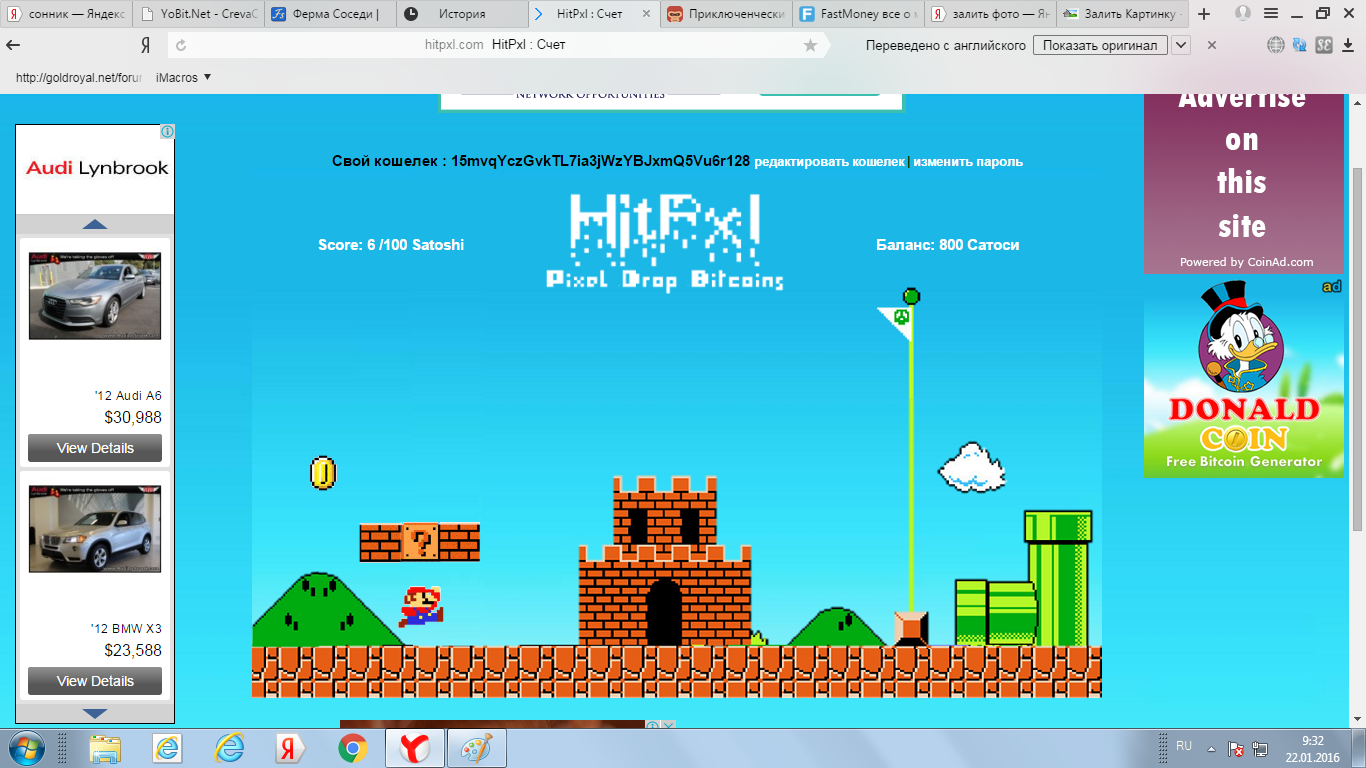Click the 'Показать оригинал' button
Screen dimensions: 1366x768
tap(1100, 45)
